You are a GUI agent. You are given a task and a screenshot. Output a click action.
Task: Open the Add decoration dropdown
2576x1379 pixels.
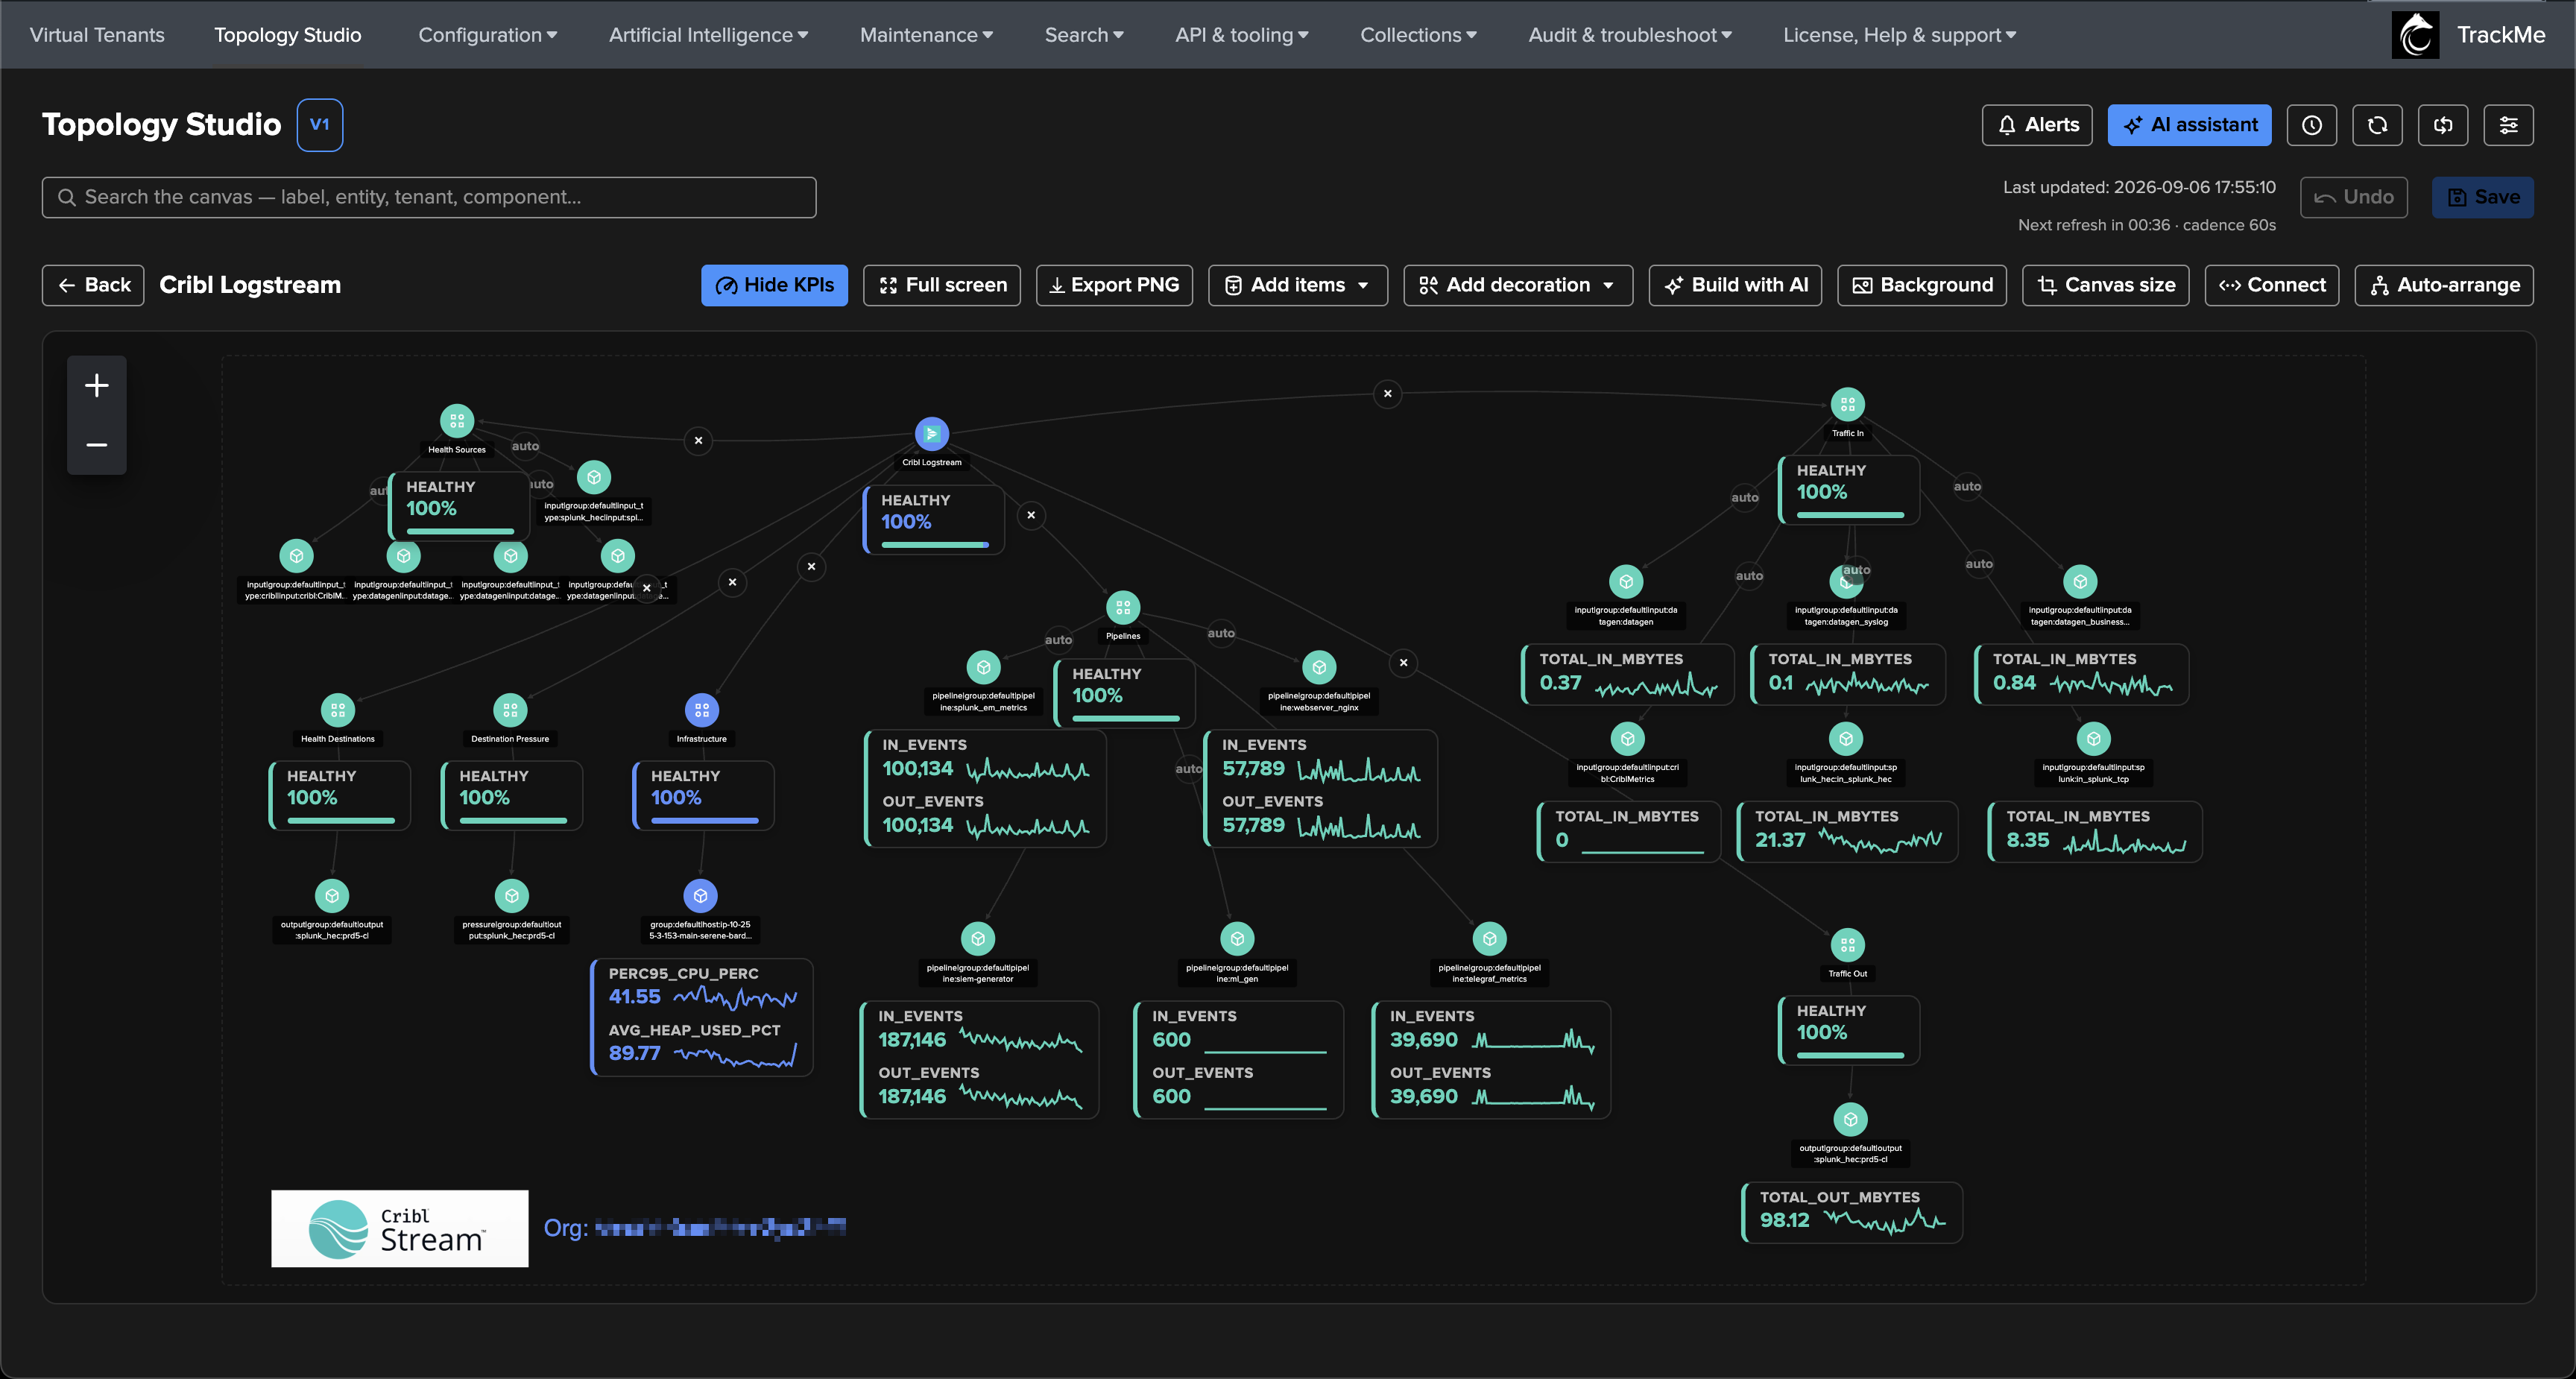[1517, 285]
